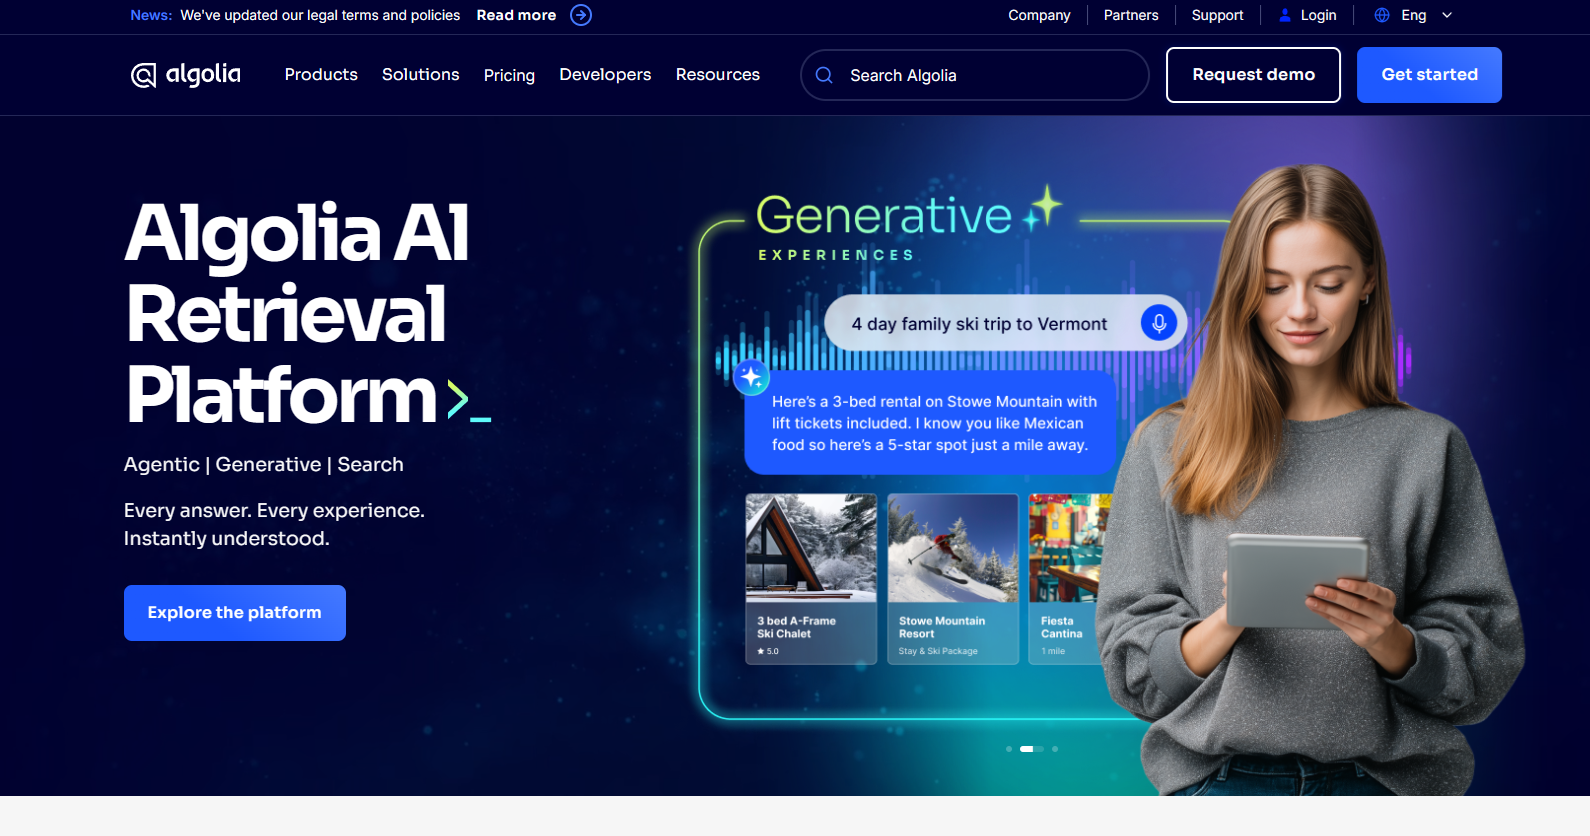1590x836 pixels.
Task: Click the globe language icon
Action: [1382, 15]
